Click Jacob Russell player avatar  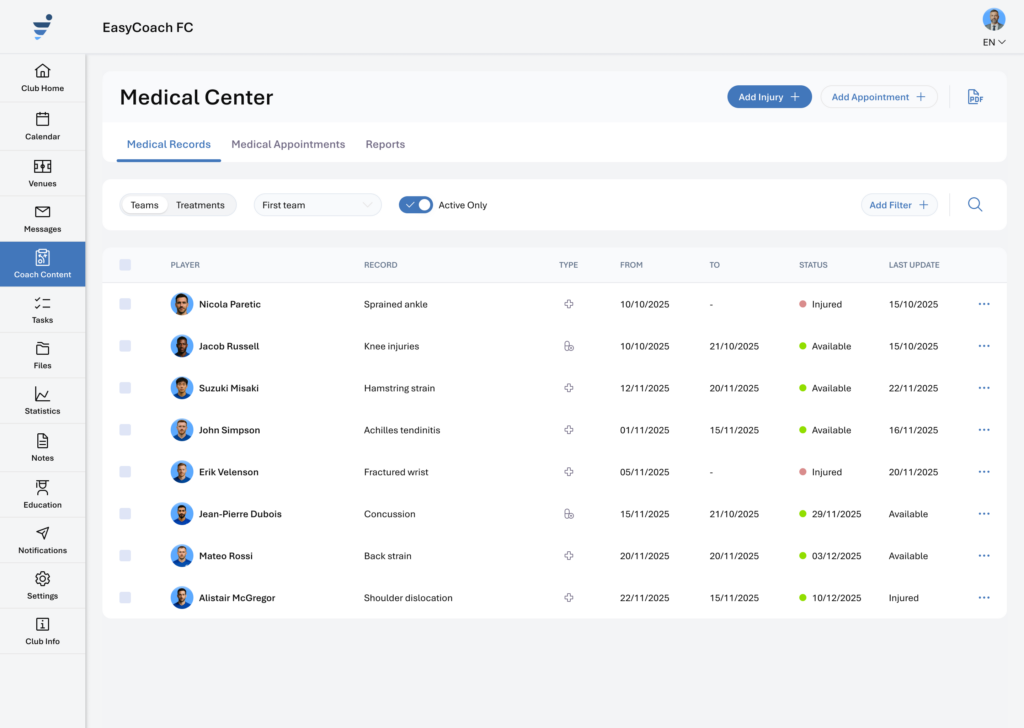click(182, 346)
